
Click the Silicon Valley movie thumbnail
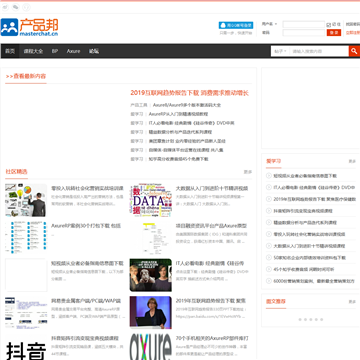pyautogui.click(x=151, y=275)
